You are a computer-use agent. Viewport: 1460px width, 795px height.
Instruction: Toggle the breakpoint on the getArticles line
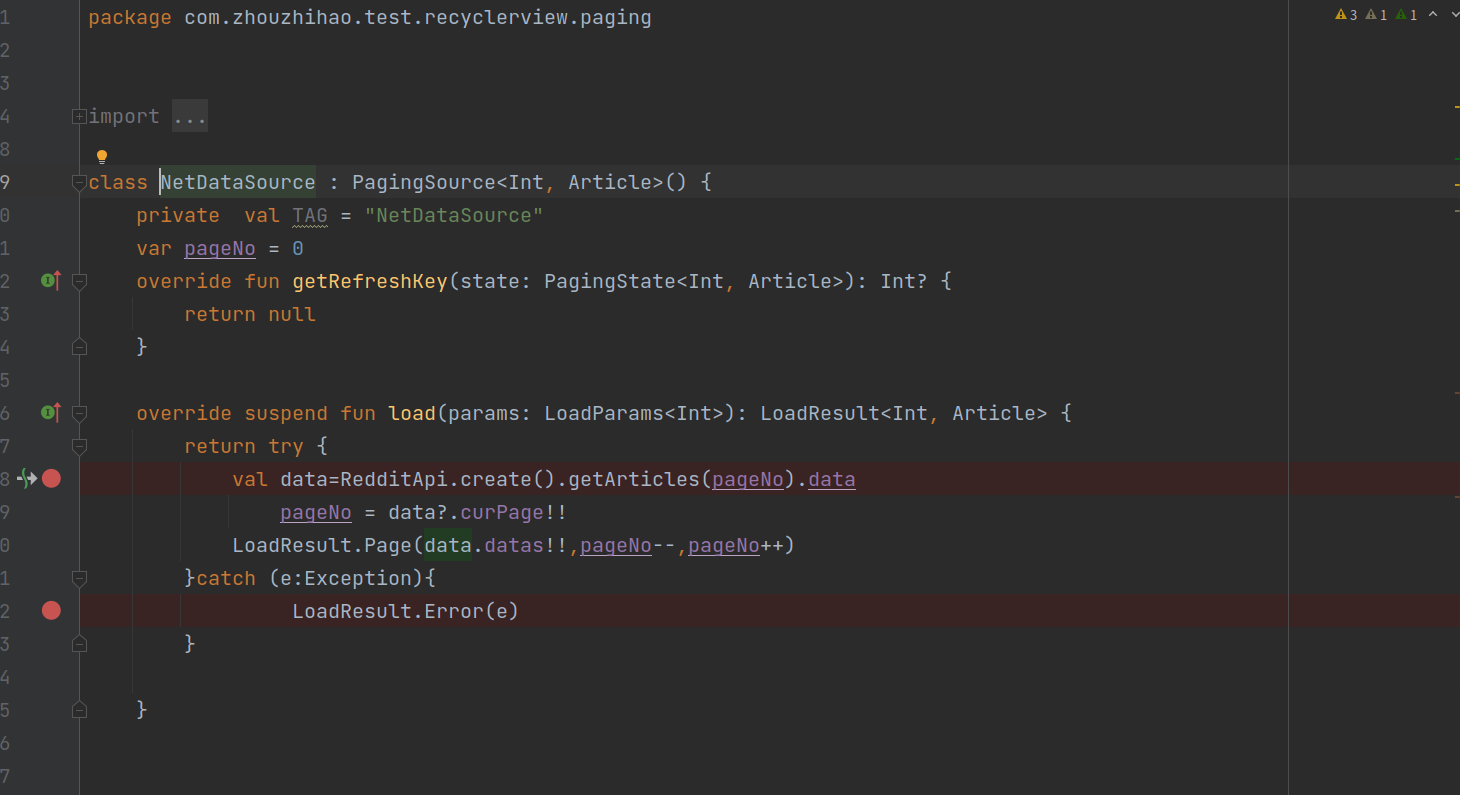click(51, 478)
